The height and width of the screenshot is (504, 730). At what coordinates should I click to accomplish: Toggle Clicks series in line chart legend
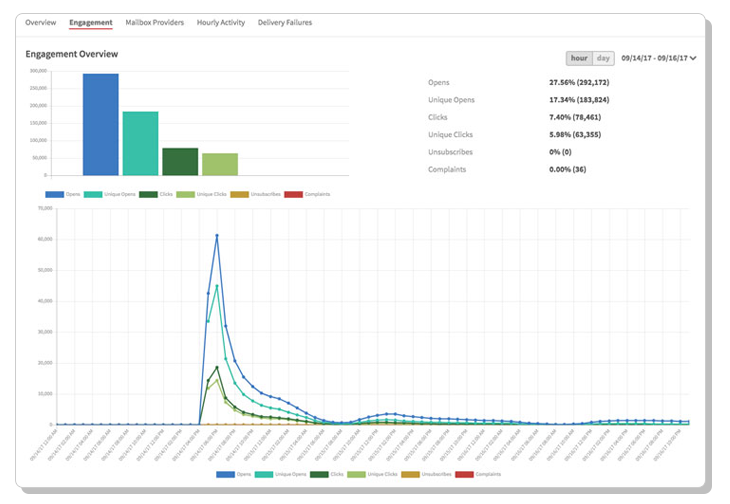point(327,474)
